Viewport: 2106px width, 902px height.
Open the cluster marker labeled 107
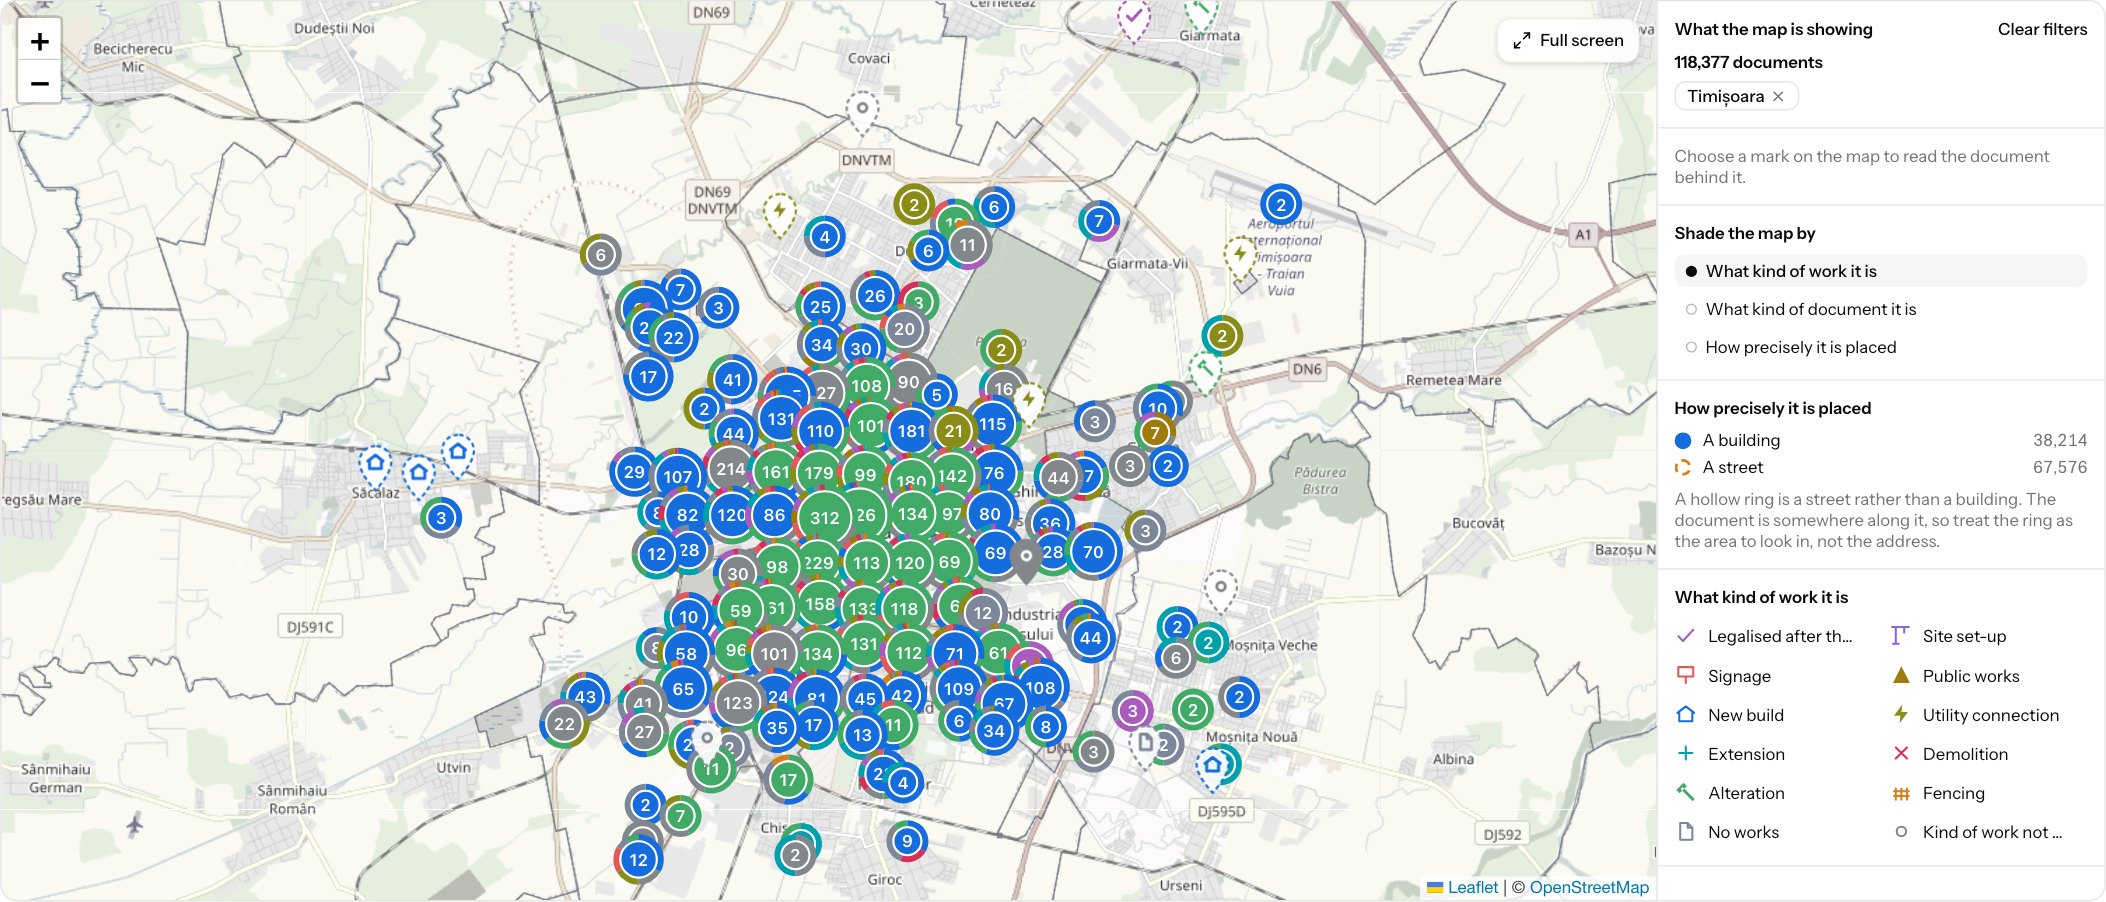click(678, 477)
